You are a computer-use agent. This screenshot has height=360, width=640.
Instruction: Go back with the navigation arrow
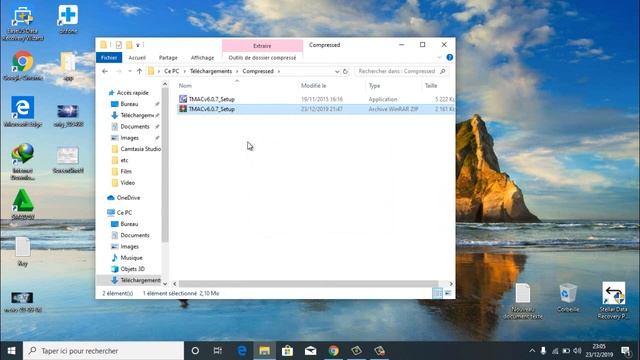(105, 71)
